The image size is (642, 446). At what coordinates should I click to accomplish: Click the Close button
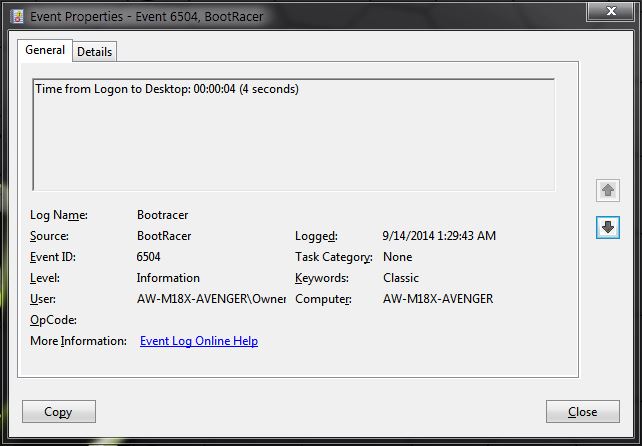(583, 412)
